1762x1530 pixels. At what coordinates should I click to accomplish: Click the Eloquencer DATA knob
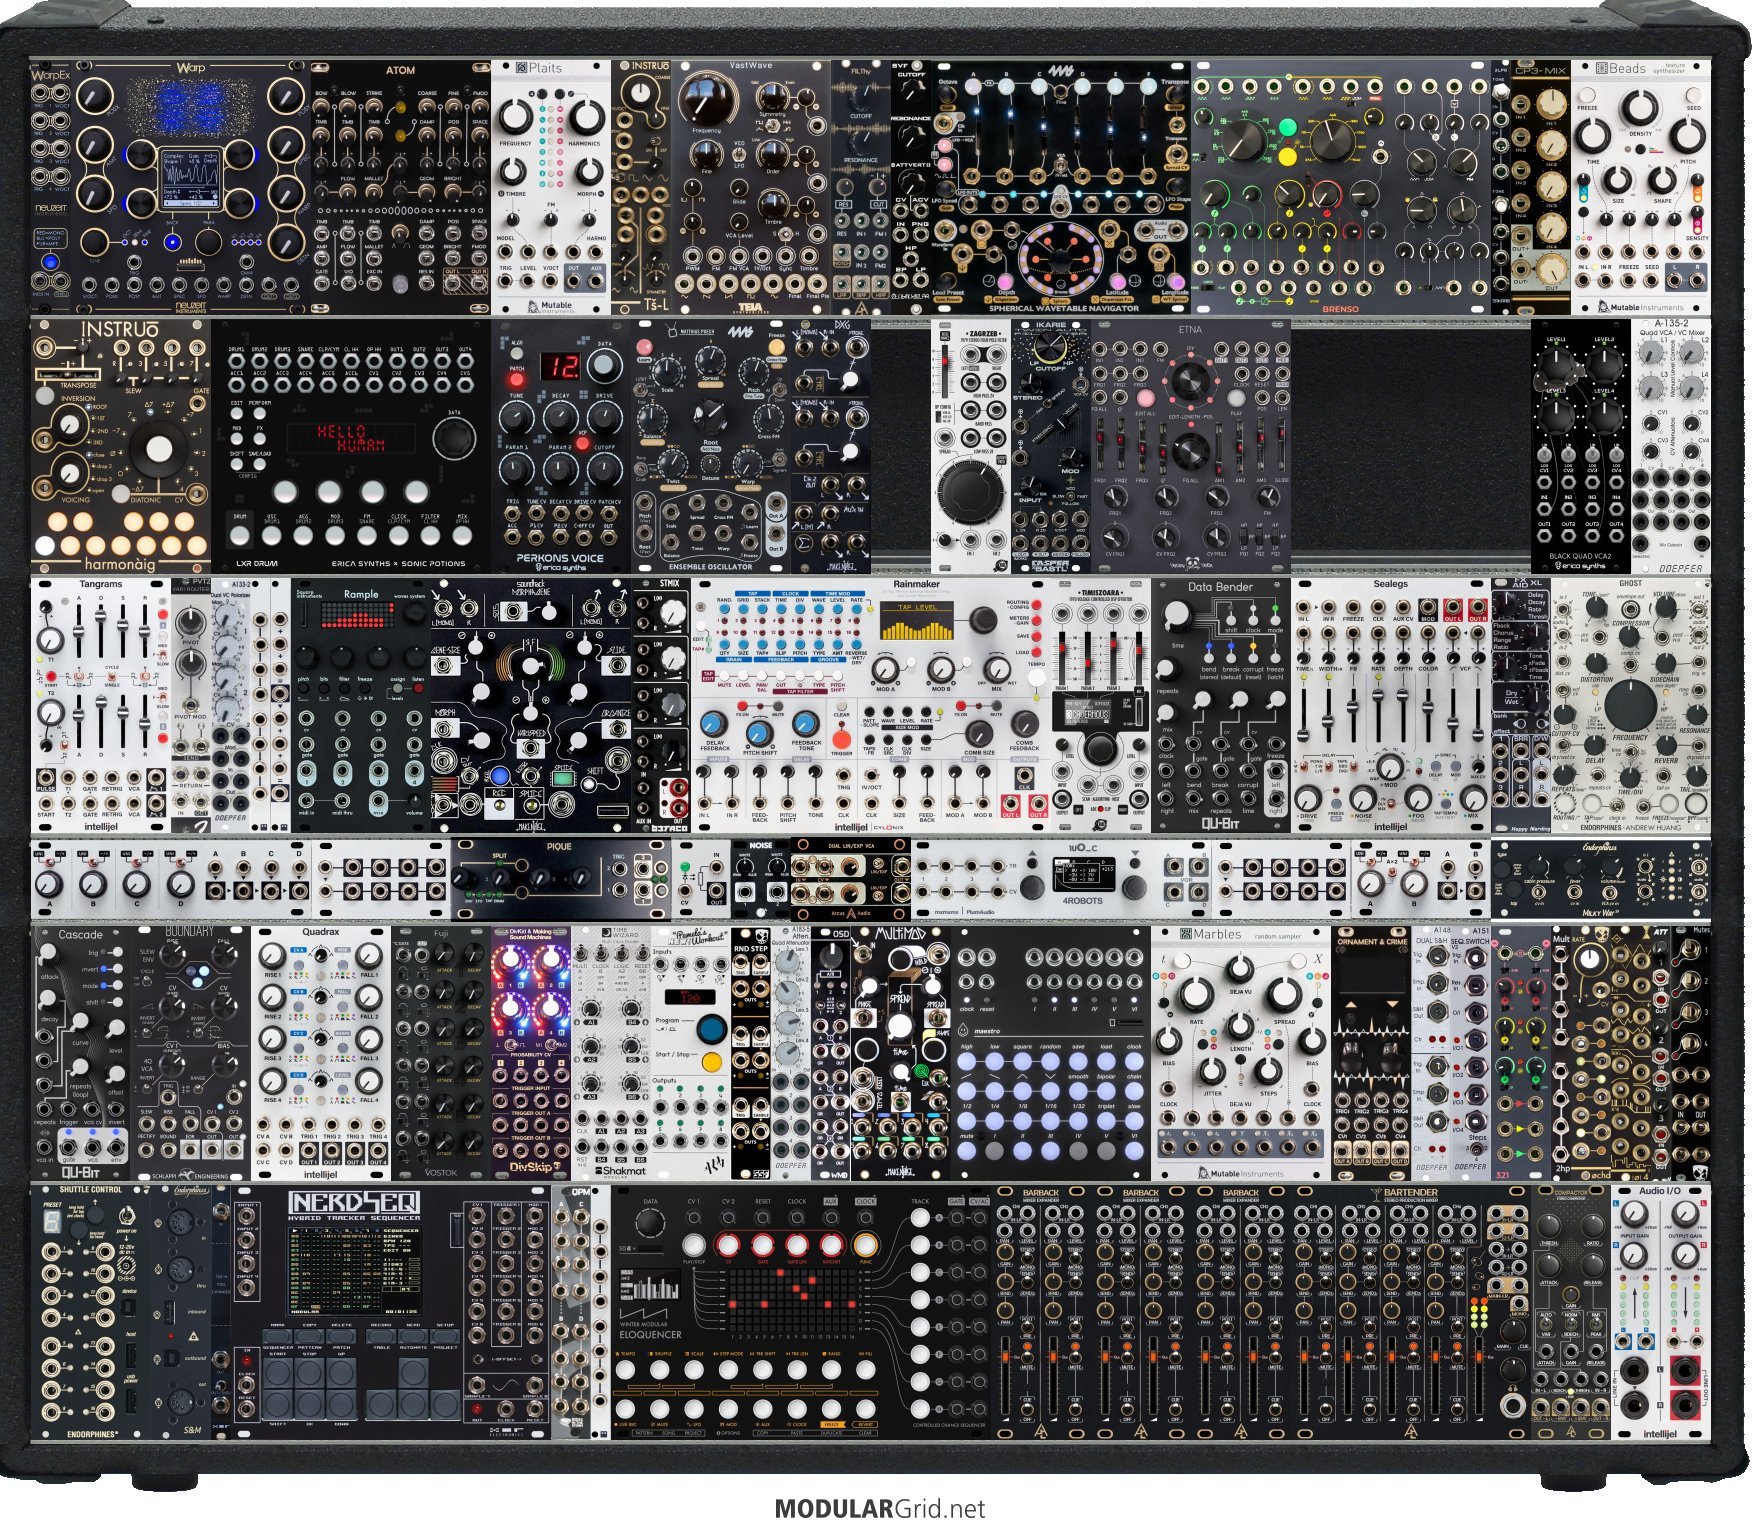[651, 1223]
